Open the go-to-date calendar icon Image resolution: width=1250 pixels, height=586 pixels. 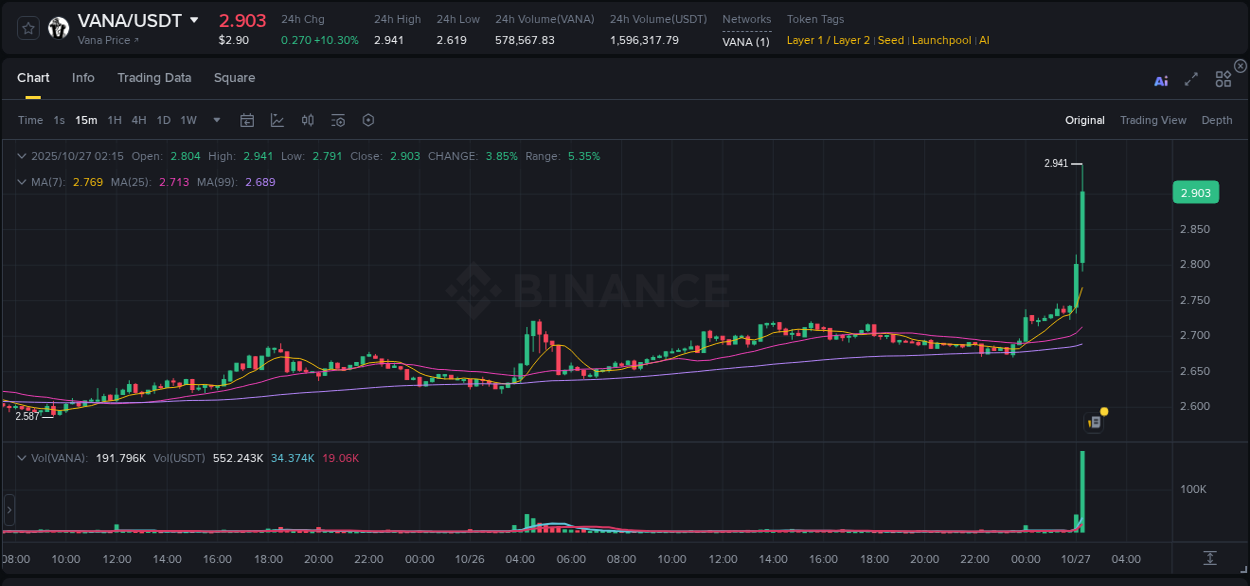(x=247, y=120)
